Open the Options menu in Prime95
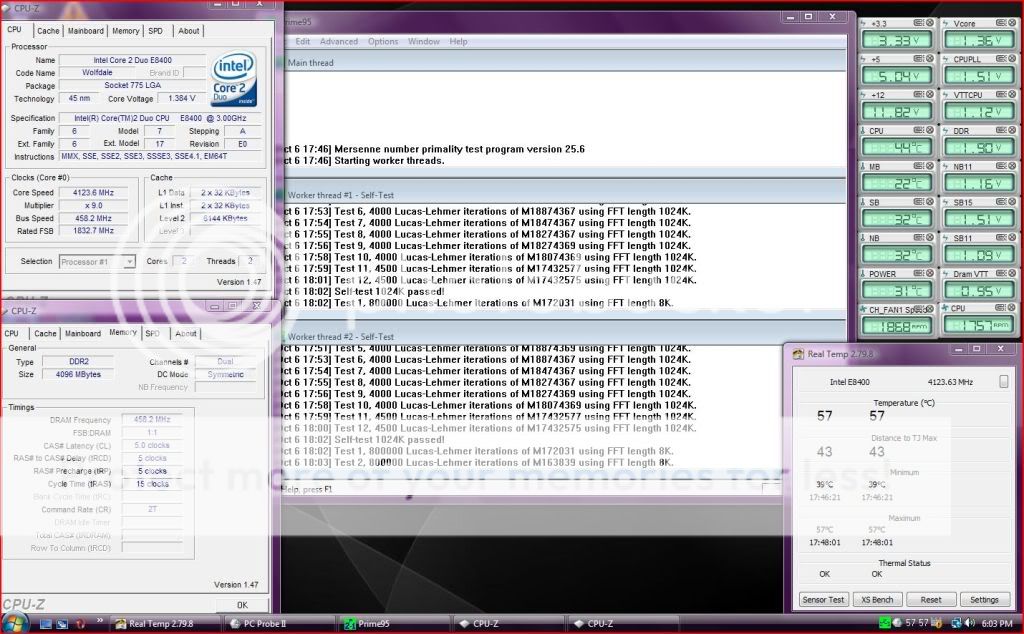 pos(383,41)
